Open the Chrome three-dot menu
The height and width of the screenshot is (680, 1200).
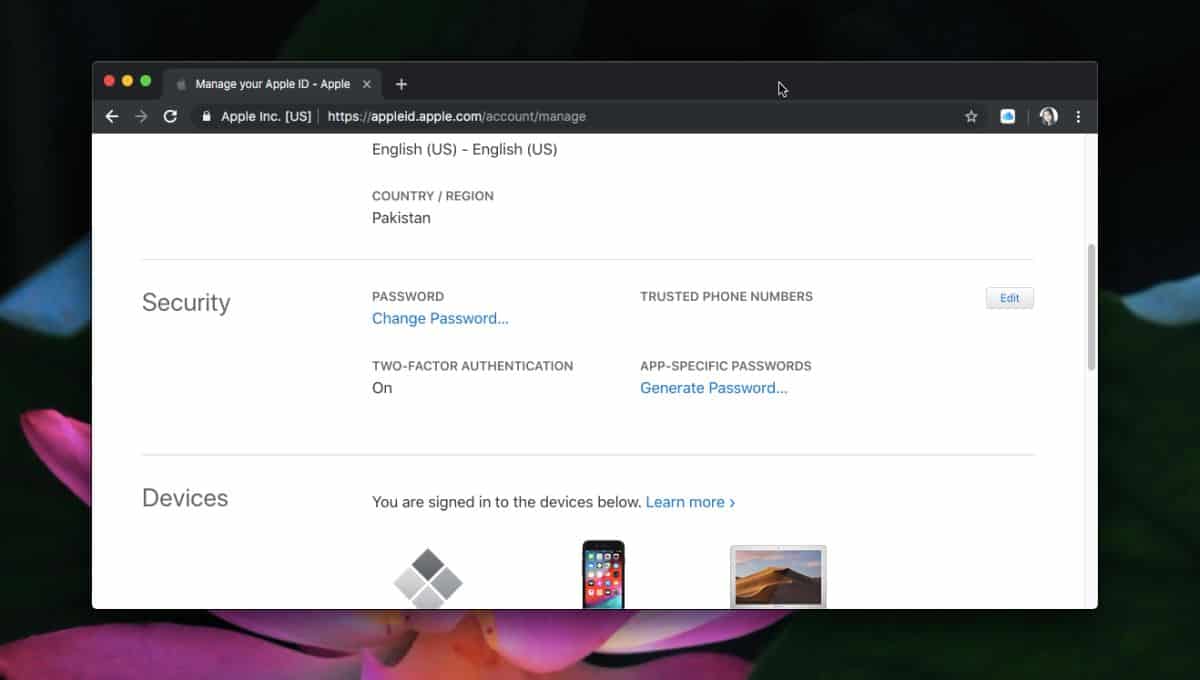coord(1078,116)
